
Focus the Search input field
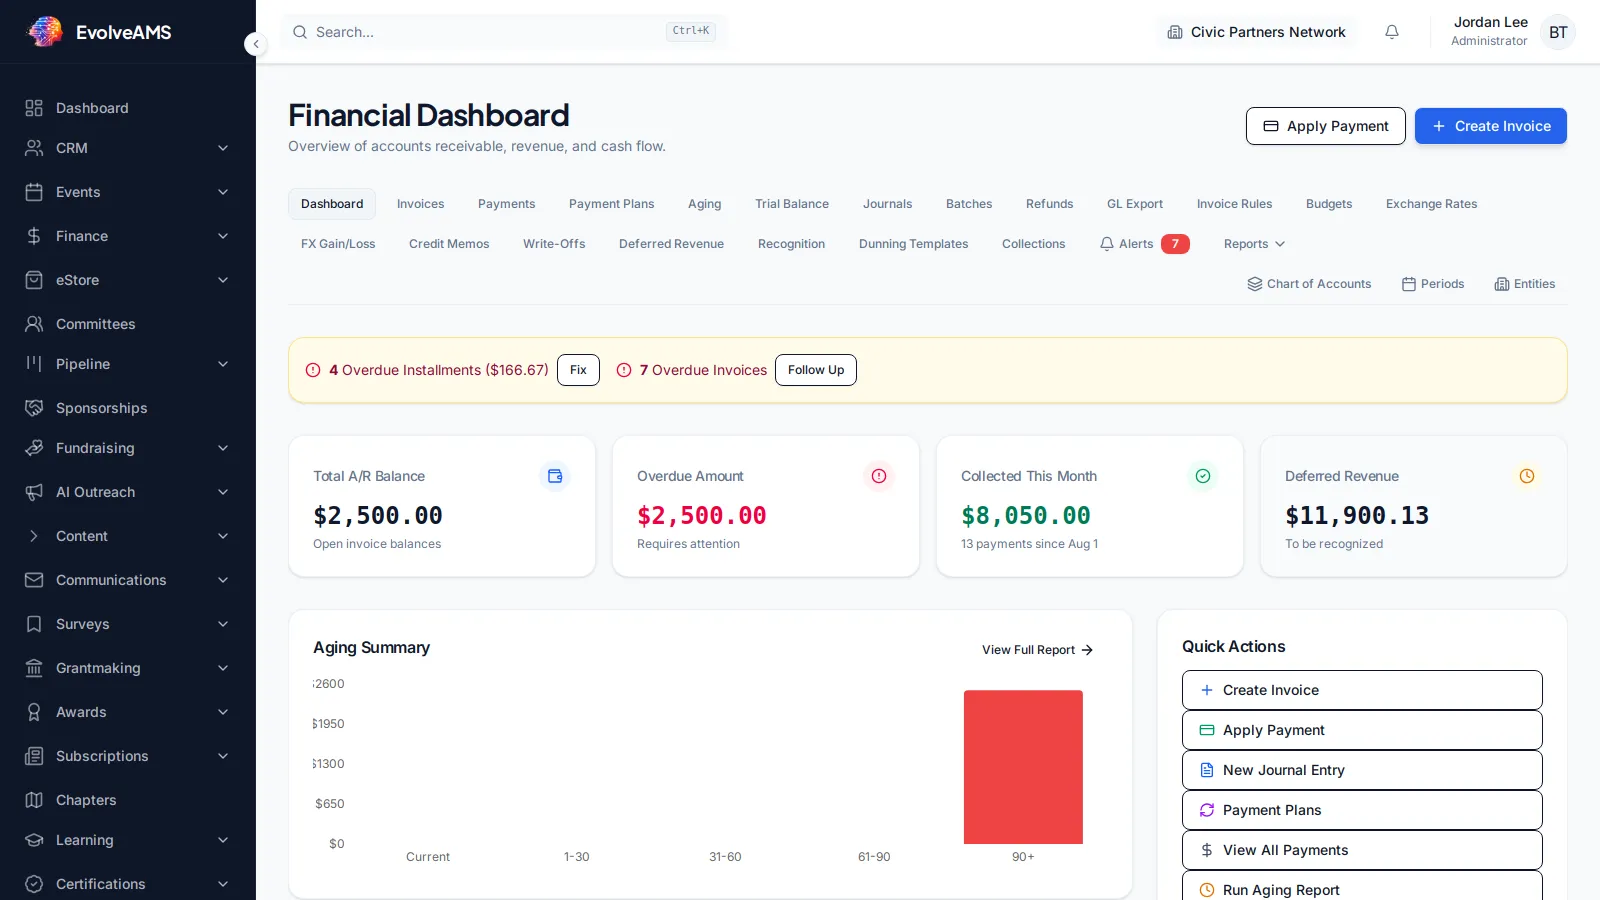(504, 32)
